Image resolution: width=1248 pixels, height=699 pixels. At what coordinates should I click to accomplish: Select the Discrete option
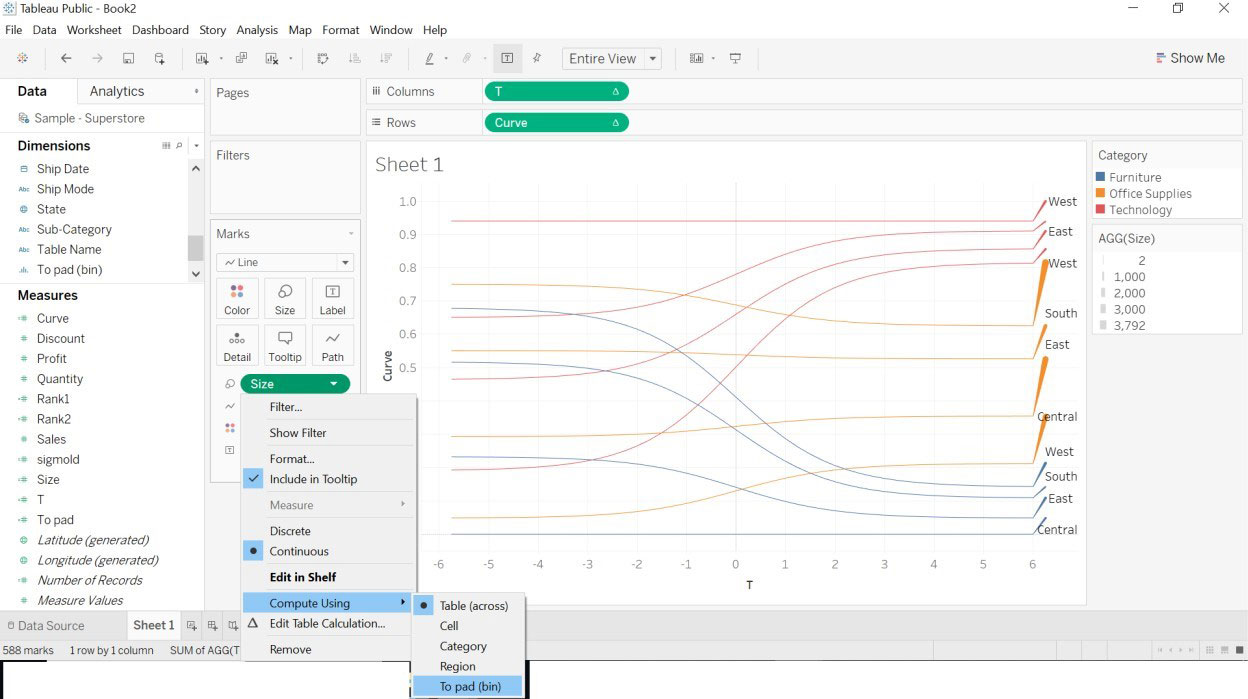[x=290, y=531]
